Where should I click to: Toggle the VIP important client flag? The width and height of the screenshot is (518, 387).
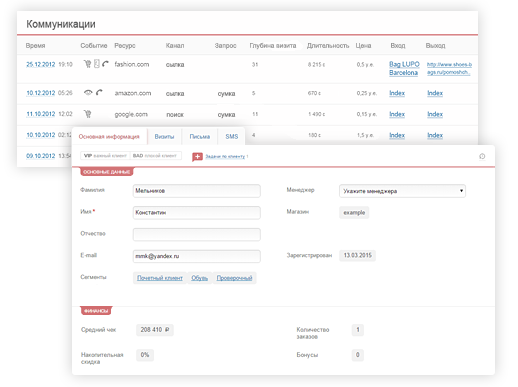tap(105, 156)
